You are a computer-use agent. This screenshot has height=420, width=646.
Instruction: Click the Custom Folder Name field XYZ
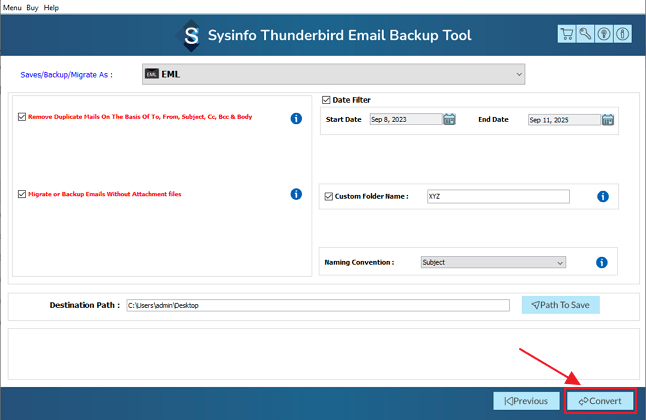498,196
